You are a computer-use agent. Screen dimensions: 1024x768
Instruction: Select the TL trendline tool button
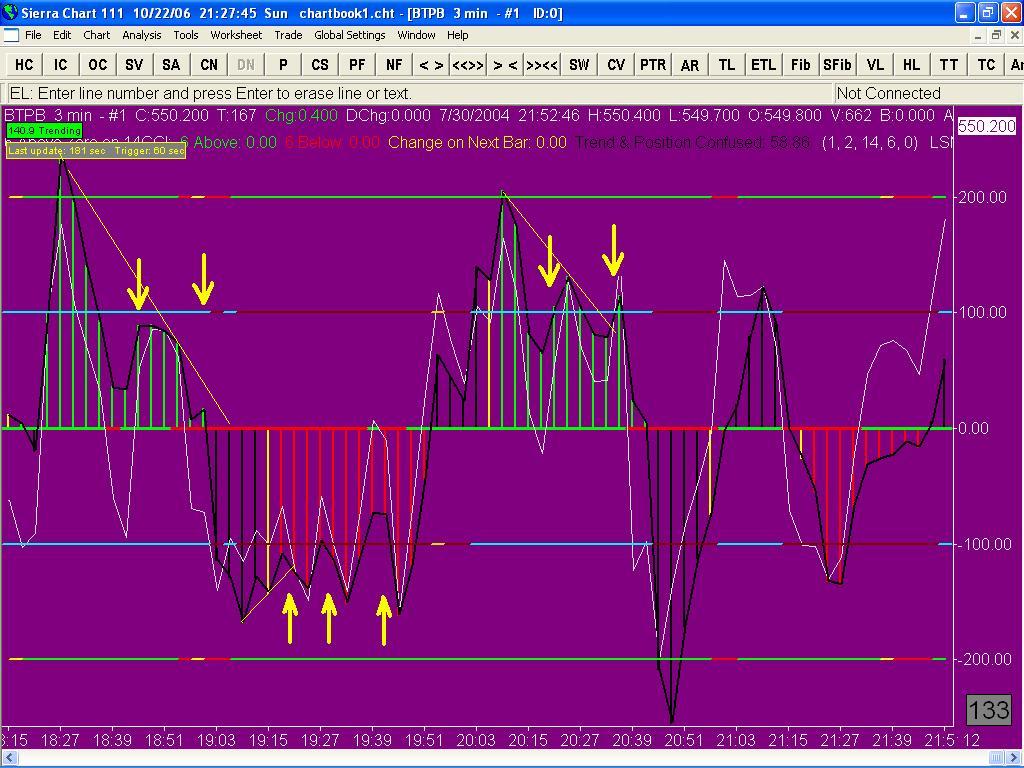(x=726, y=64)
